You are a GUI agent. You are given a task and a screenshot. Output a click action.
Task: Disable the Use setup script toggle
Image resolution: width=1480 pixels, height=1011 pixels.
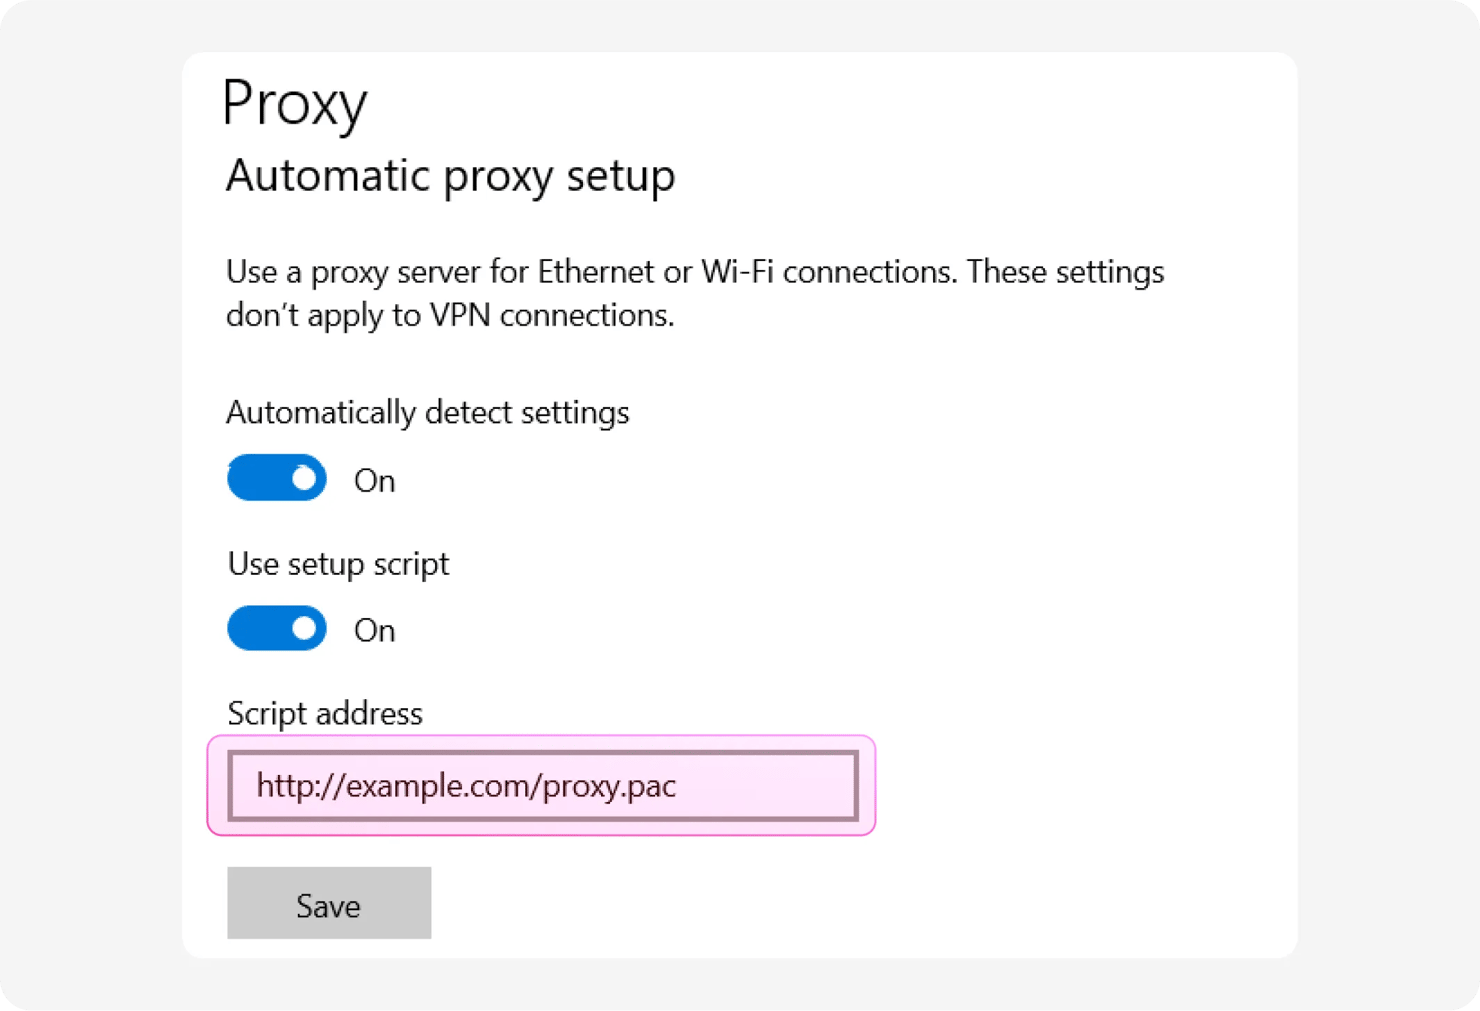pos(276,629)
